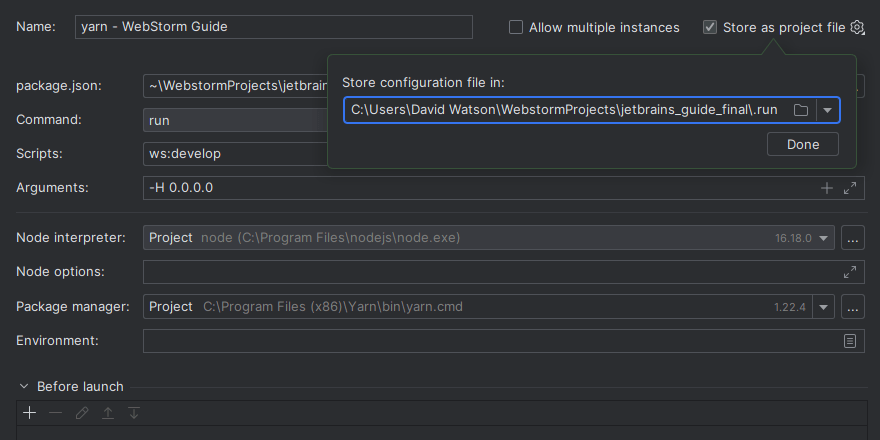The width and height of the screenshot is (880, 440).
Task: Open the Command dropdown showing run
Action: click(x=236, y=120)
